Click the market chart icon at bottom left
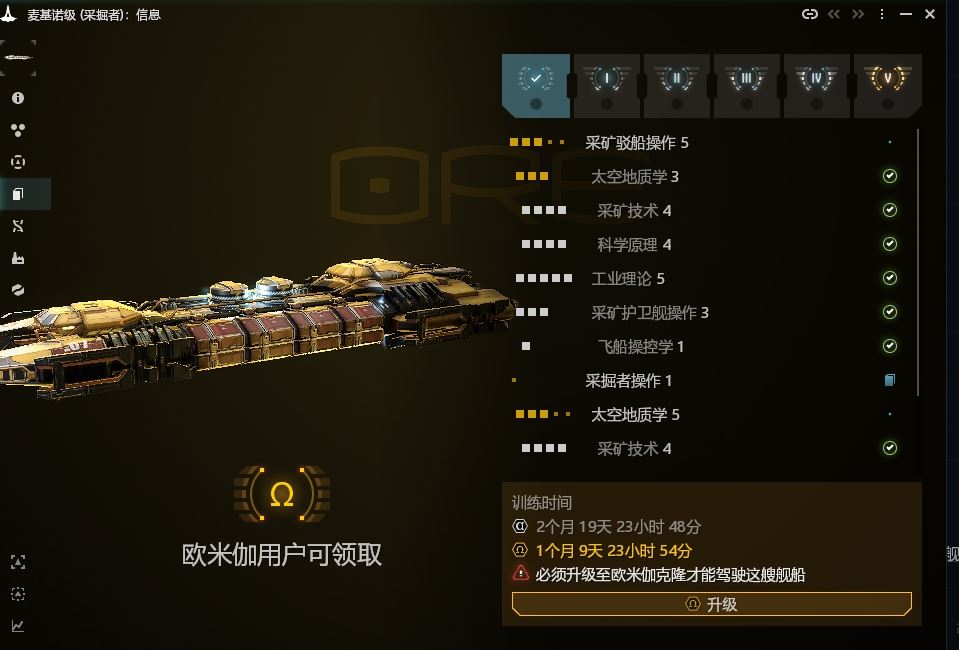The width and height of the screenshot is (959, 650). pos(18,626)
